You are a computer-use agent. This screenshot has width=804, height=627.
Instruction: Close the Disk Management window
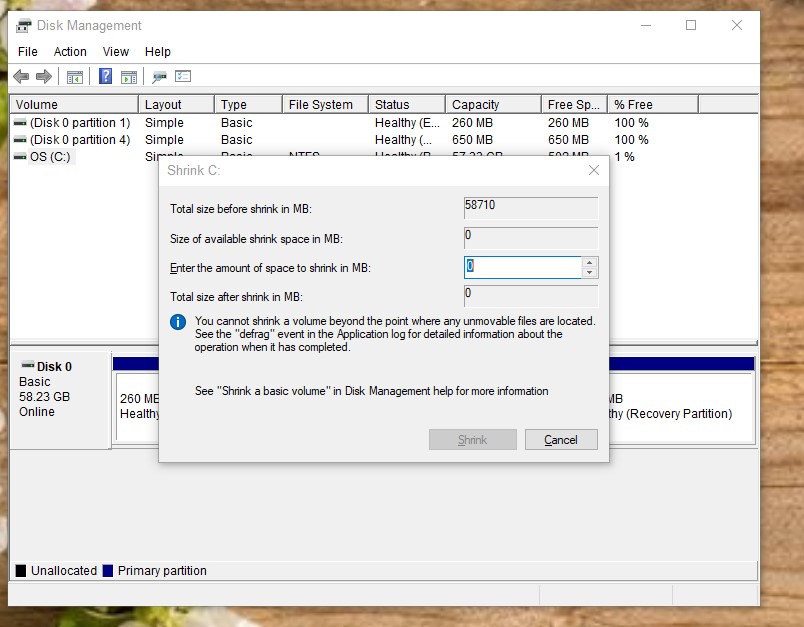tap(737, 25)
